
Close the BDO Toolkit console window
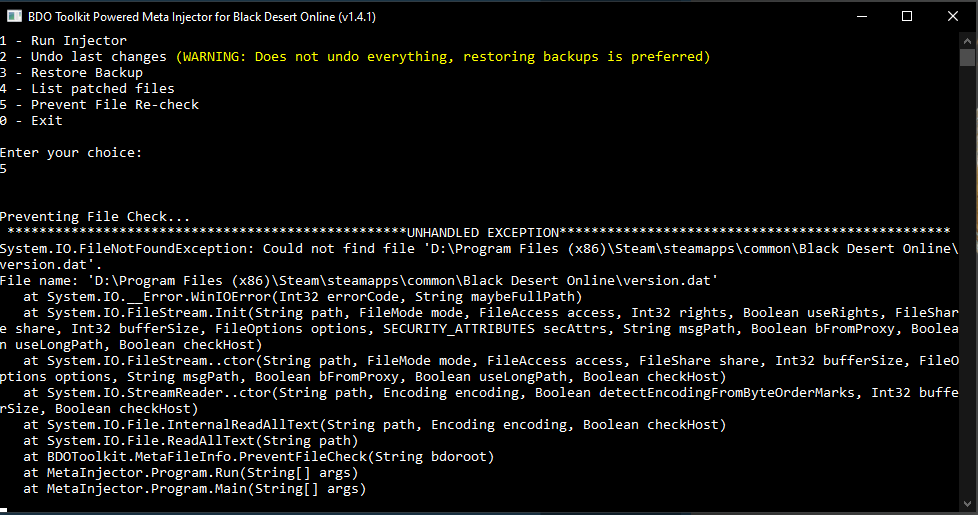point(952,16)
